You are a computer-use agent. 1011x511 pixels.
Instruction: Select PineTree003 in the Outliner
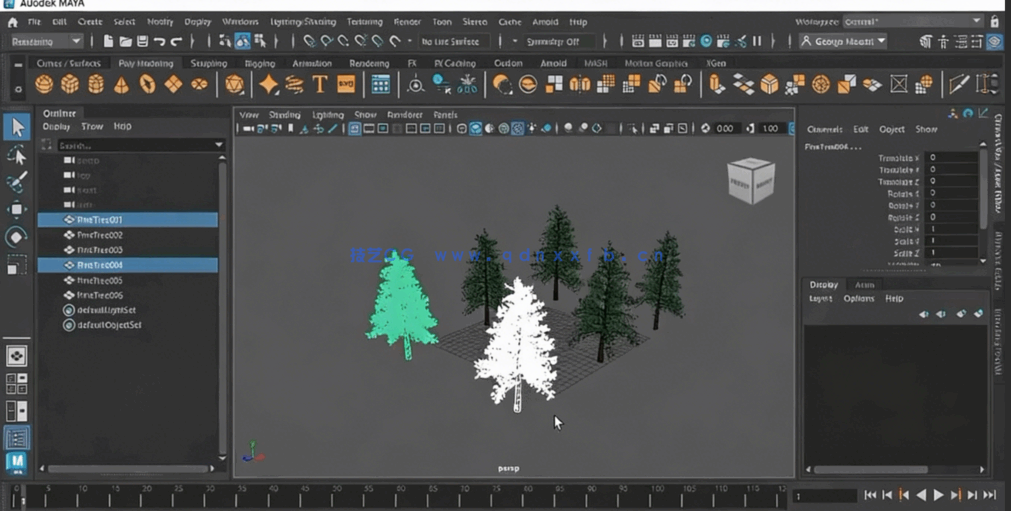[100, 250]
